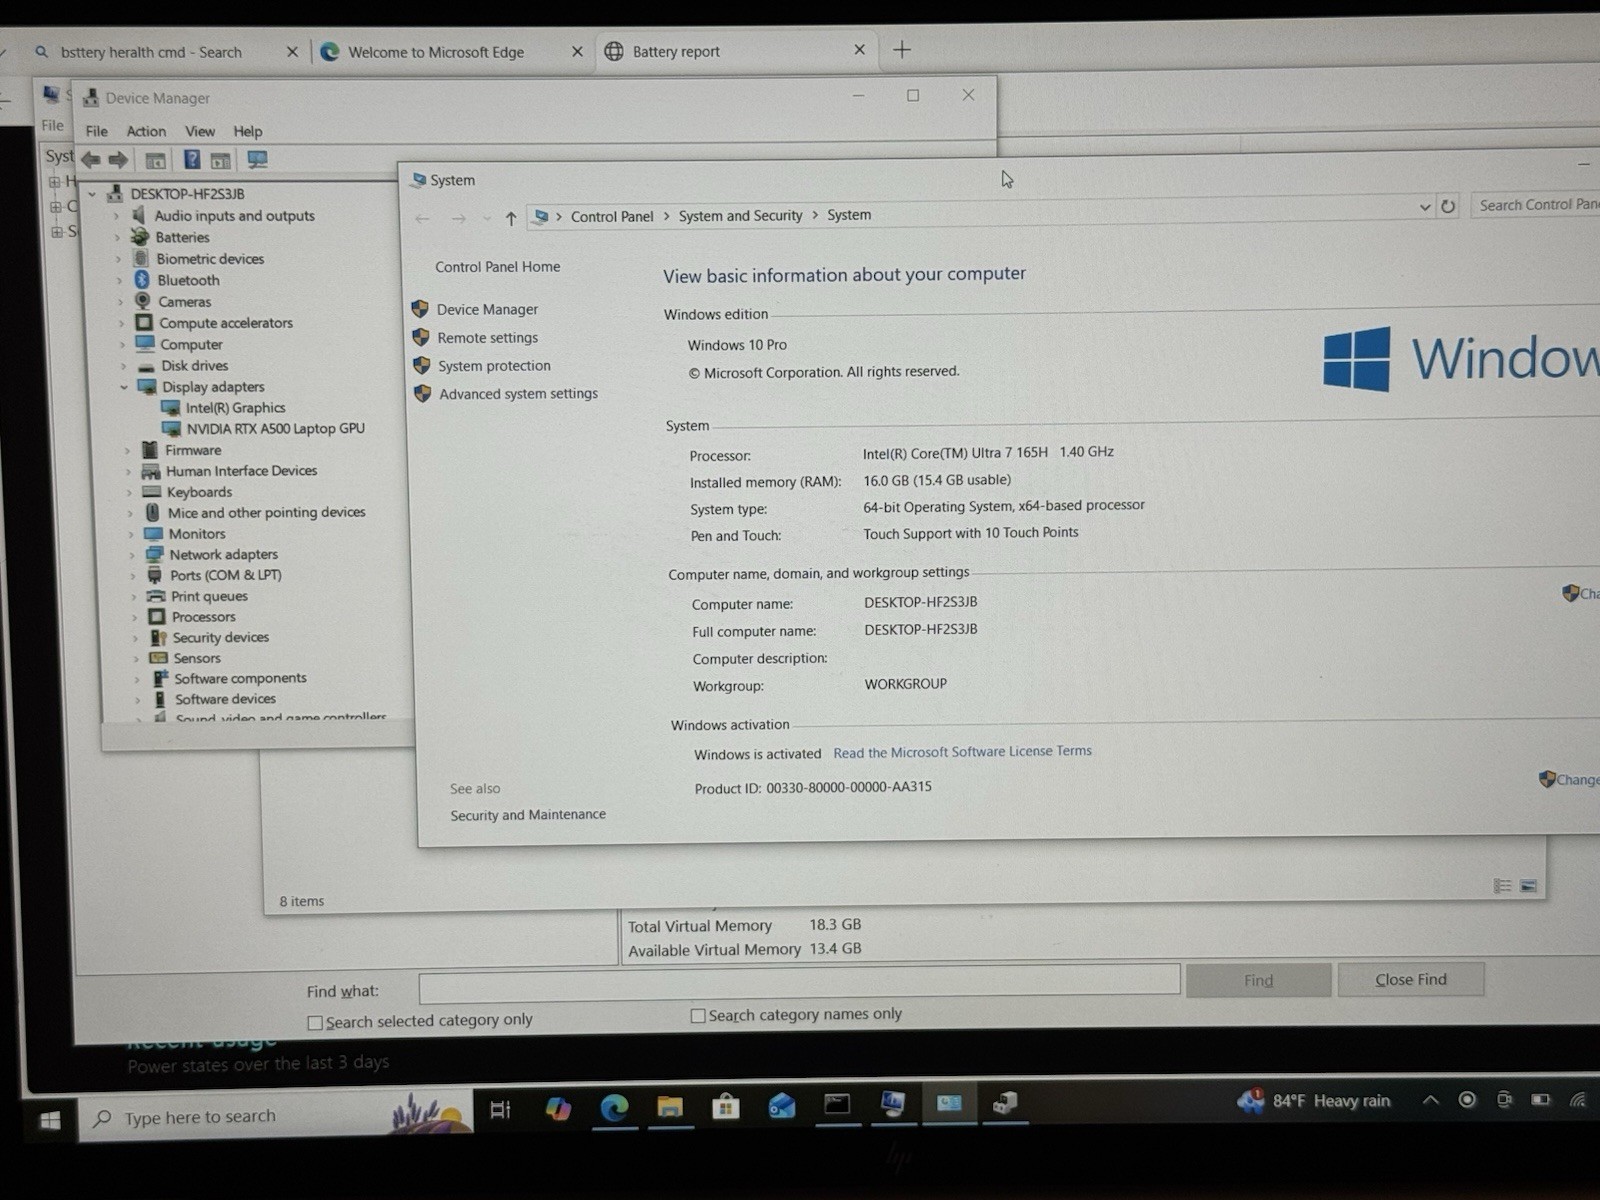Image resolution: width=1600 pixels, height=1200 pixels.
Task: Select Ports (COM & LPT) row
Action: point(226,575)
